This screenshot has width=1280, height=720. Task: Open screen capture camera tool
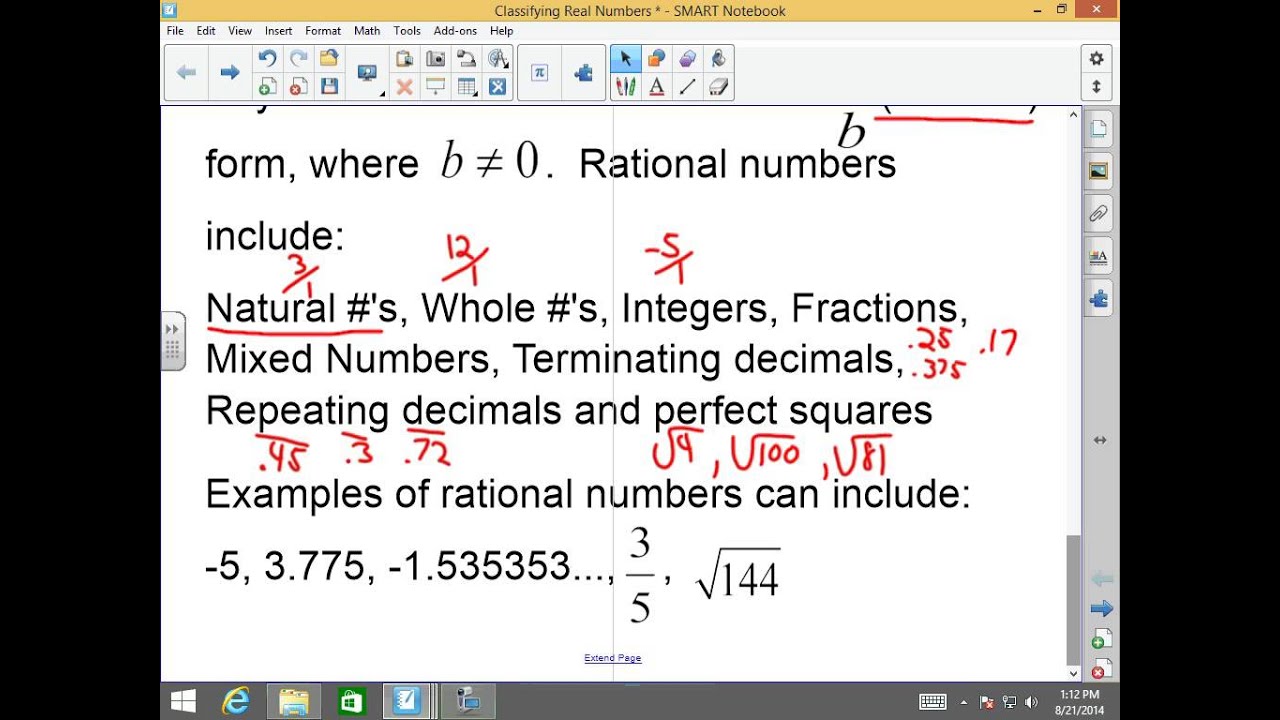pos(435,59)
